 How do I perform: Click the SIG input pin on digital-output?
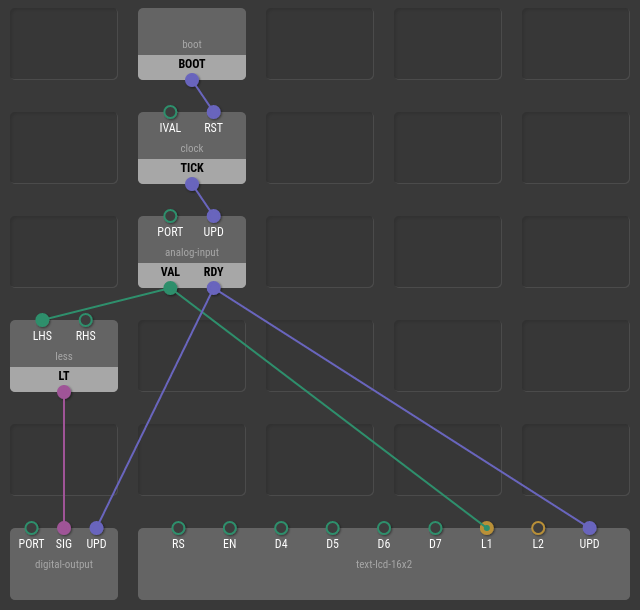(64, 528)
